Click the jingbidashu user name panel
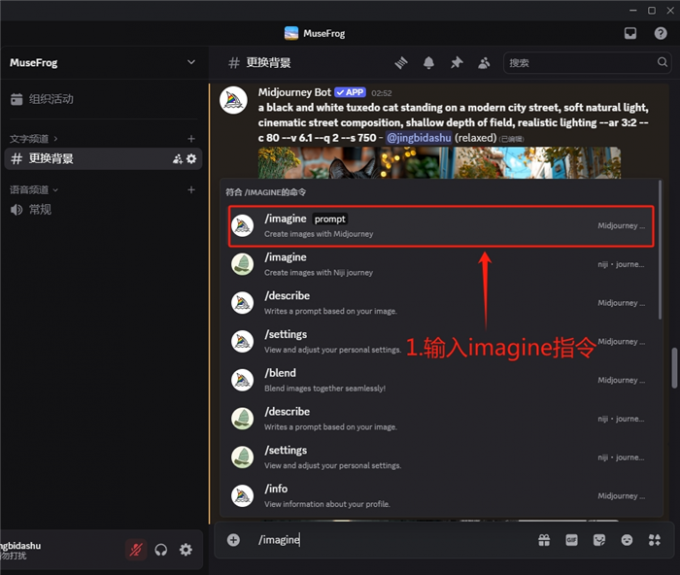The image size is (680, 575). tap(21, 550)
